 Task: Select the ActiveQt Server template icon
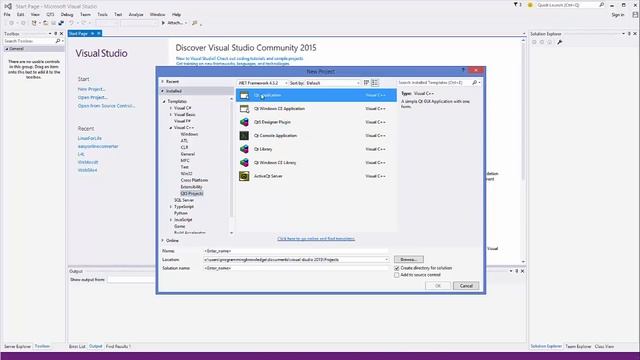coord(244,176)
